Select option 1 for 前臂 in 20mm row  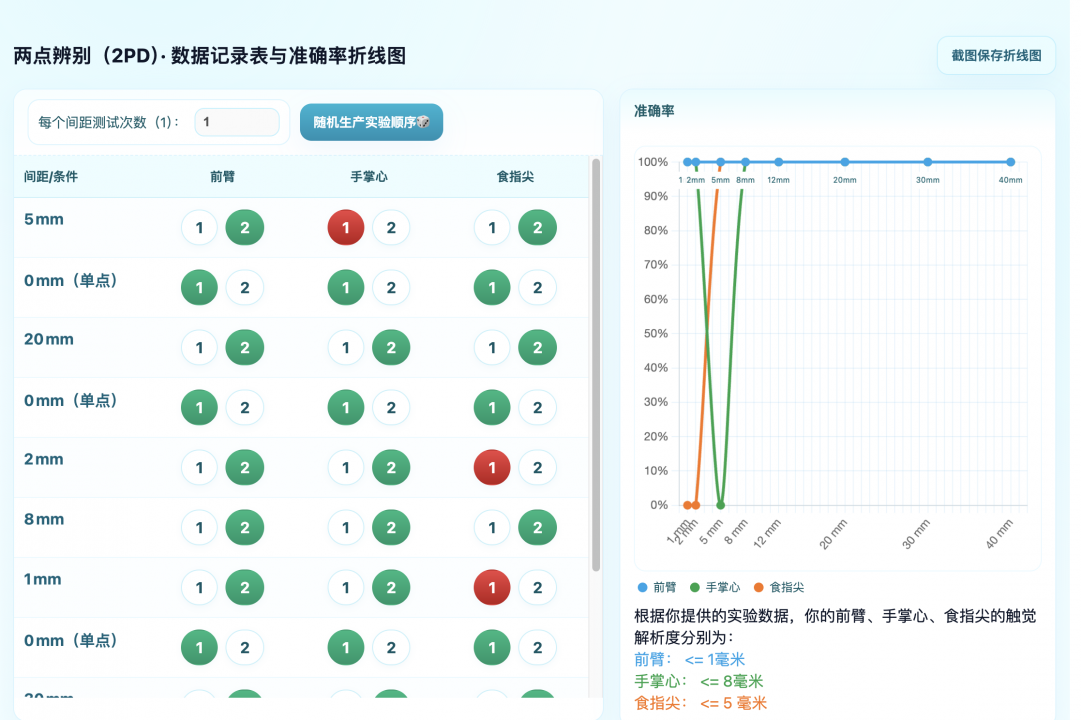[x=199, y=348]
